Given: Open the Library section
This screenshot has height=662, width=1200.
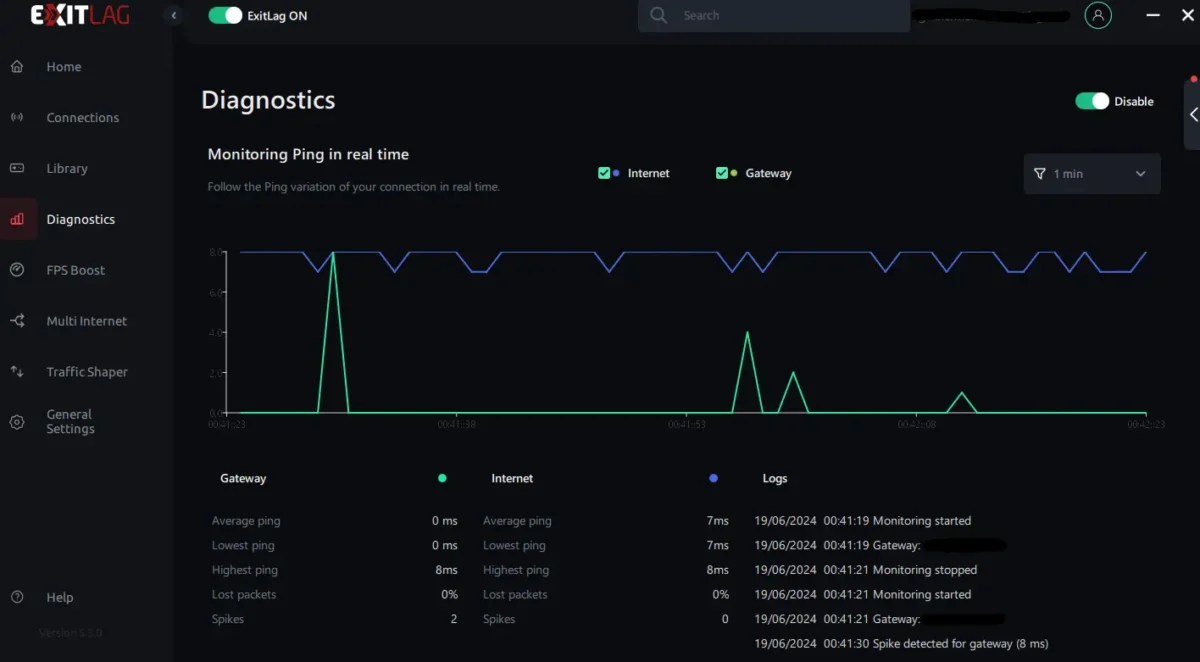Looking at the screenshot, I should tap(67, 168).
